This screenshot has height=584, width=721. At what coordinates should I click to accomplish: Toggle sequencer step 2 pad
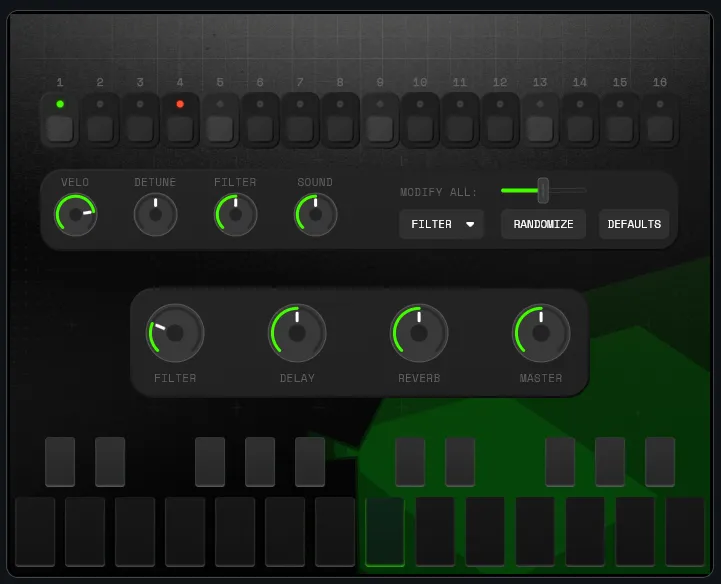tap(100, 128)
